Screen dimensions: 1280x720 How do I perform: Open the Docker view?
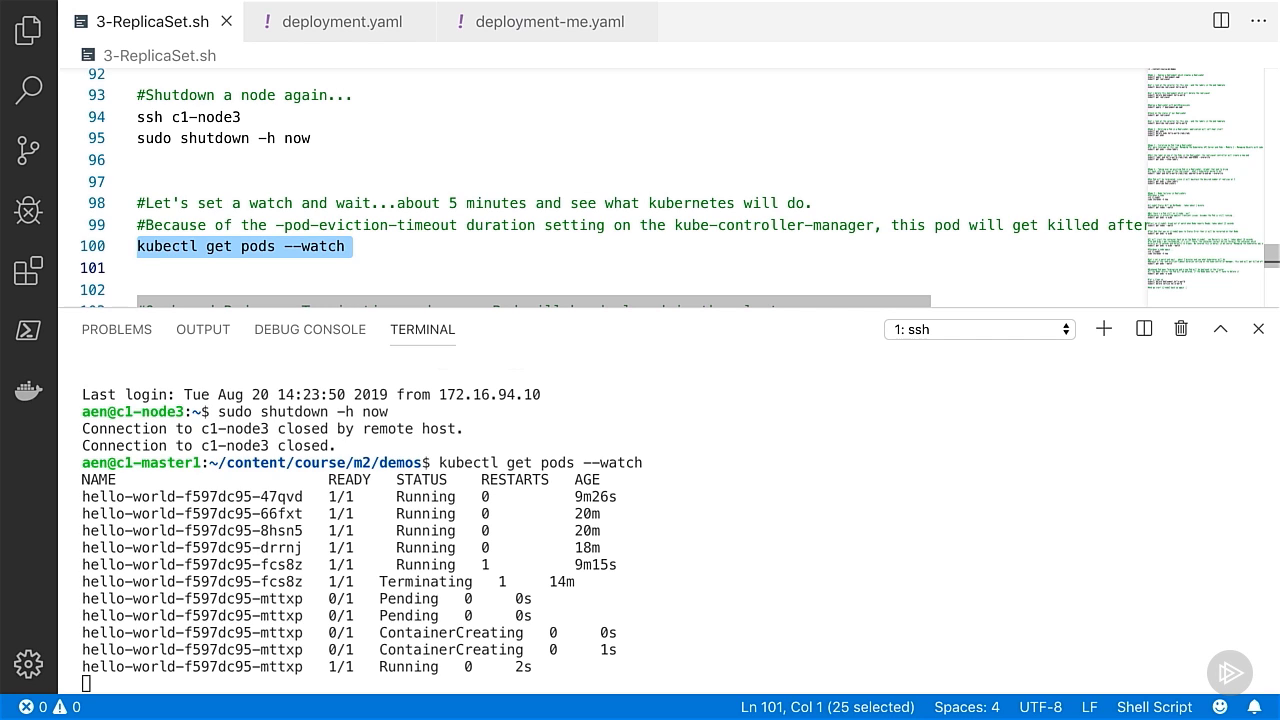28,391
